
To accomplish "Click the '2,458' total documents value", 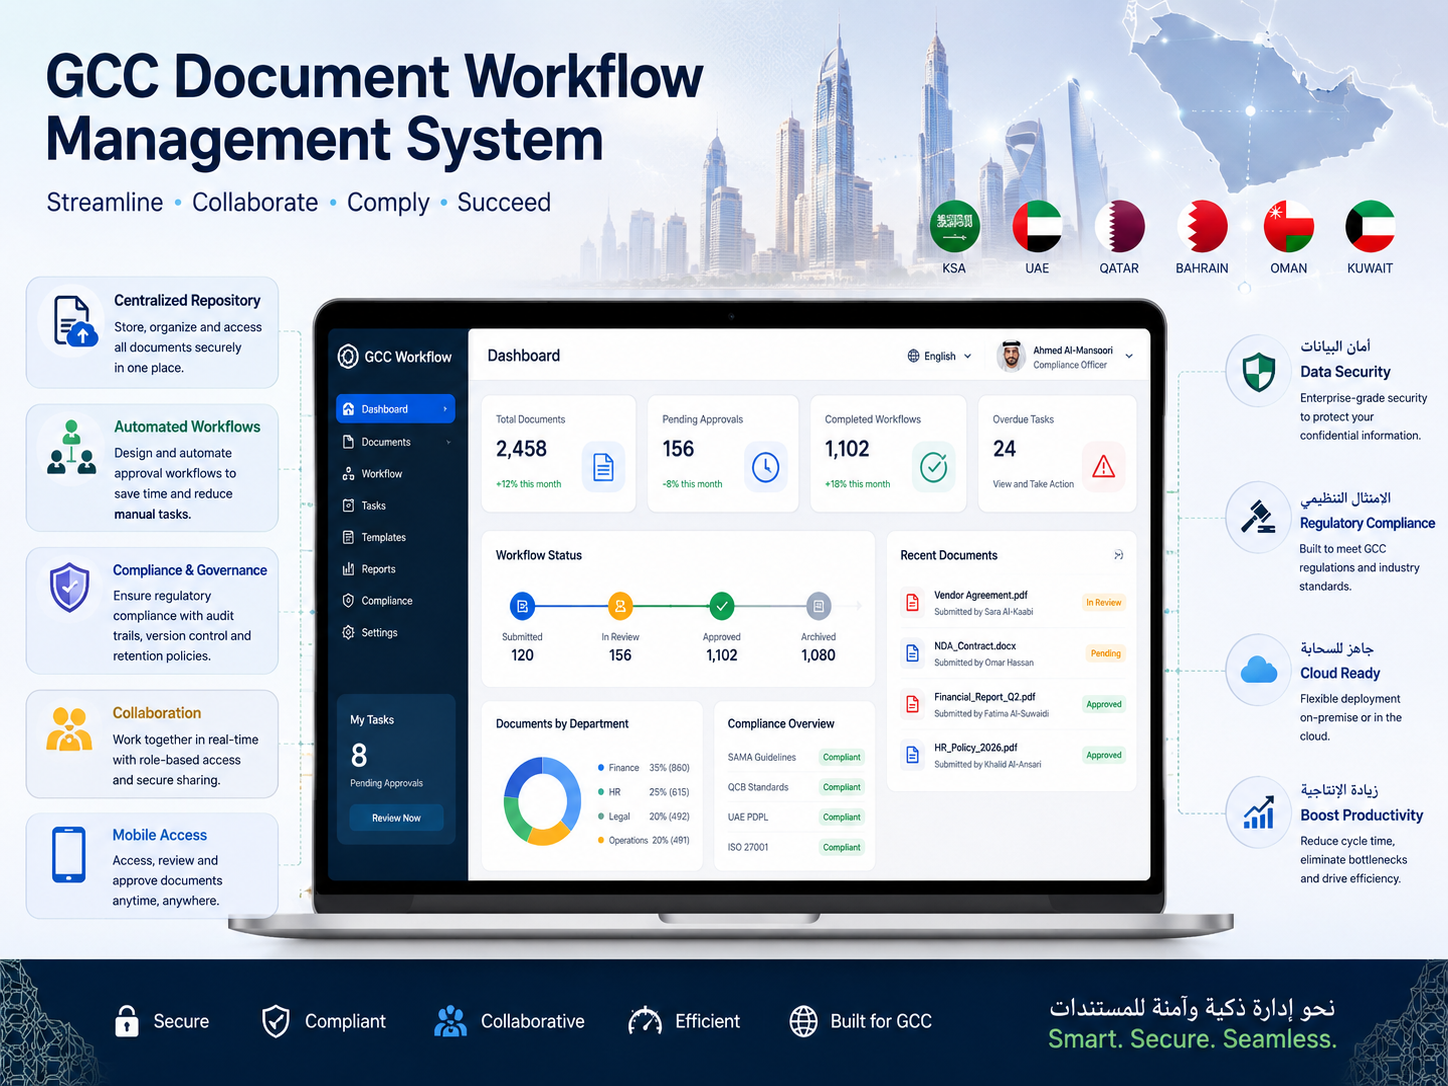I will 522,449.
